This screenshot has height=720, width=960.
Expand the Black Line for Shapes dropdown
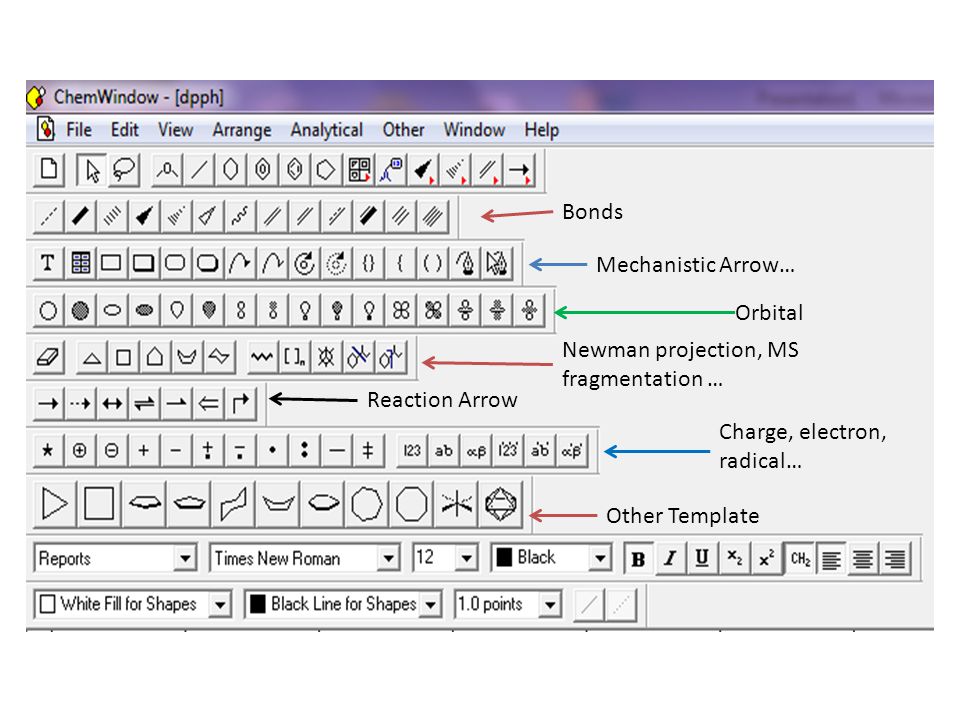point(430,605)
